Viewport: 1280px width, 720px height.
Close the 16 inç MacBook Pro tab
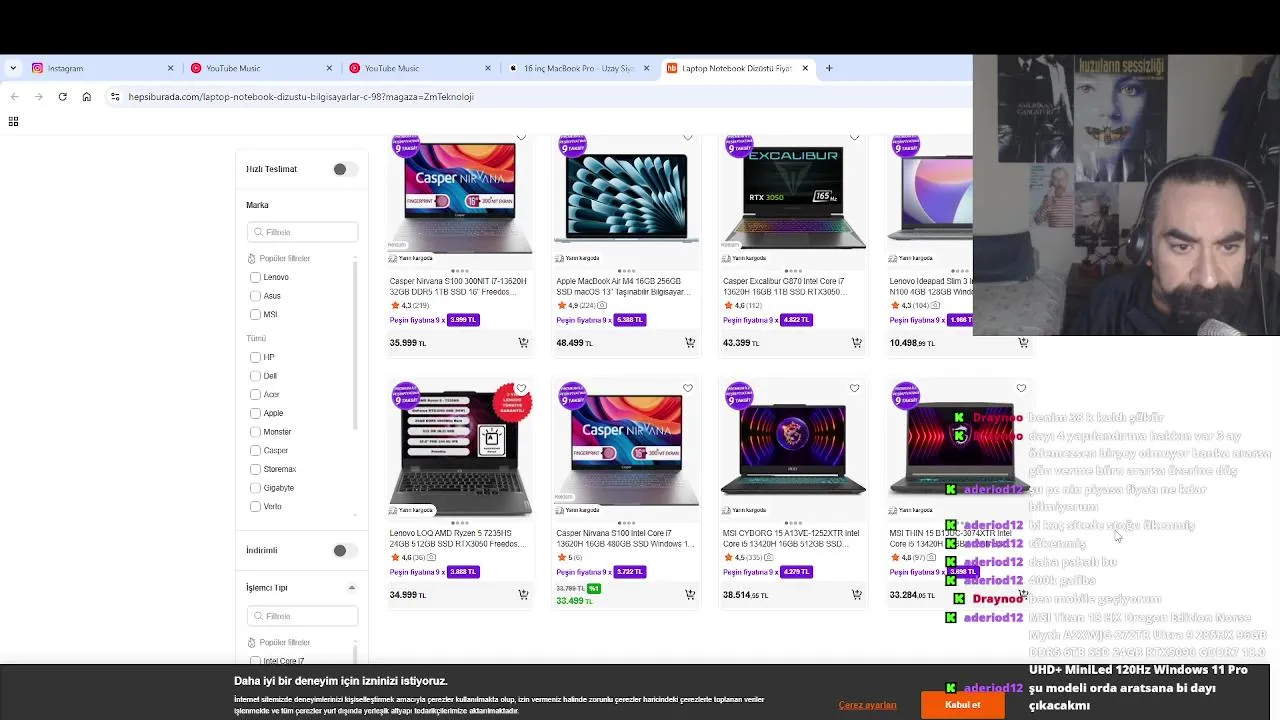pyautogui.click(x=646, y=68)
